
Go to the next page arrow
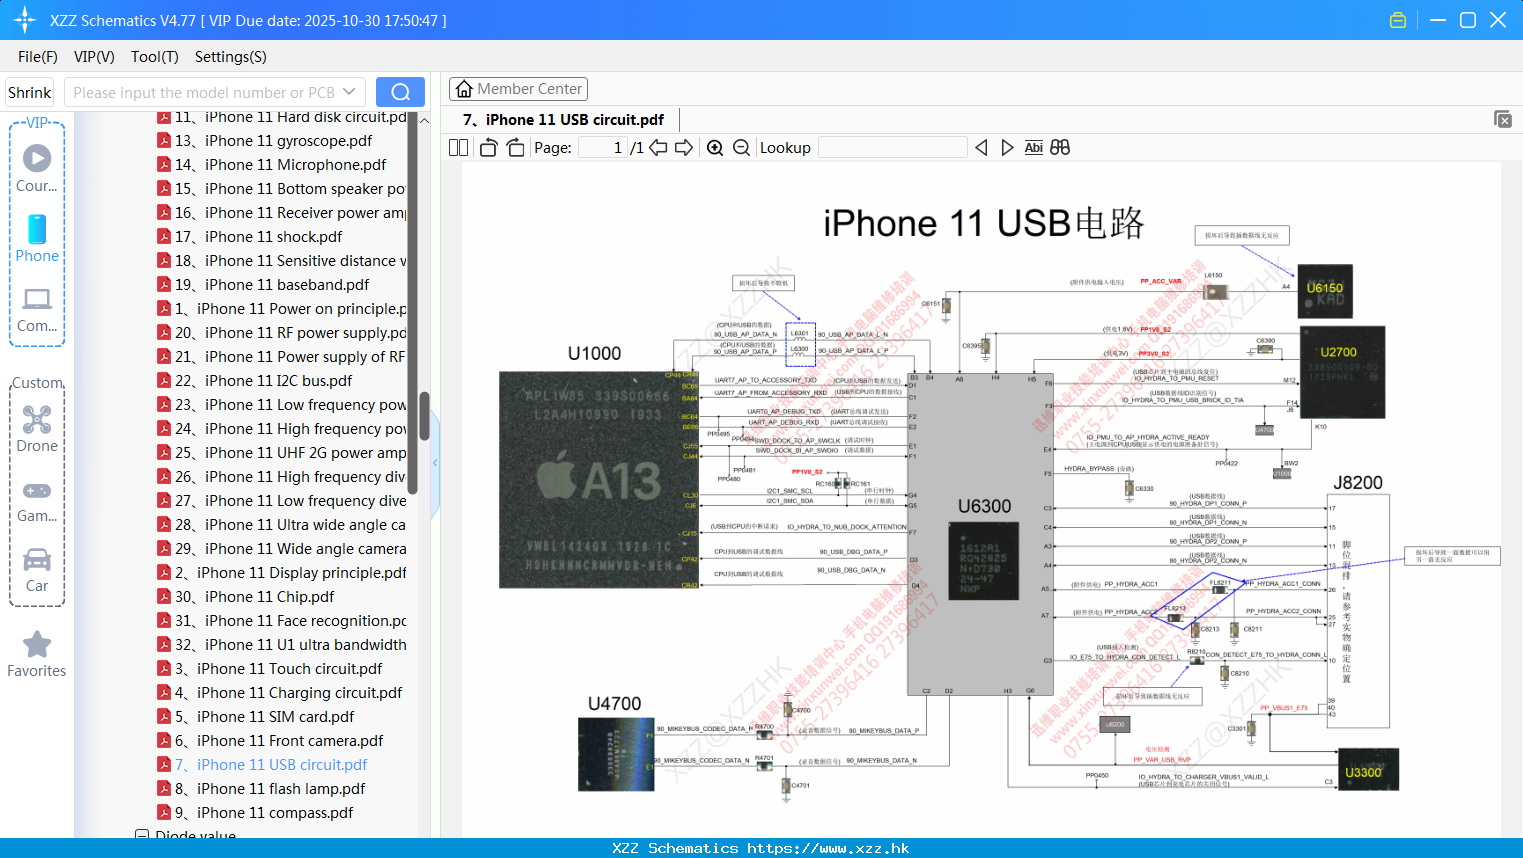[684, 148]
